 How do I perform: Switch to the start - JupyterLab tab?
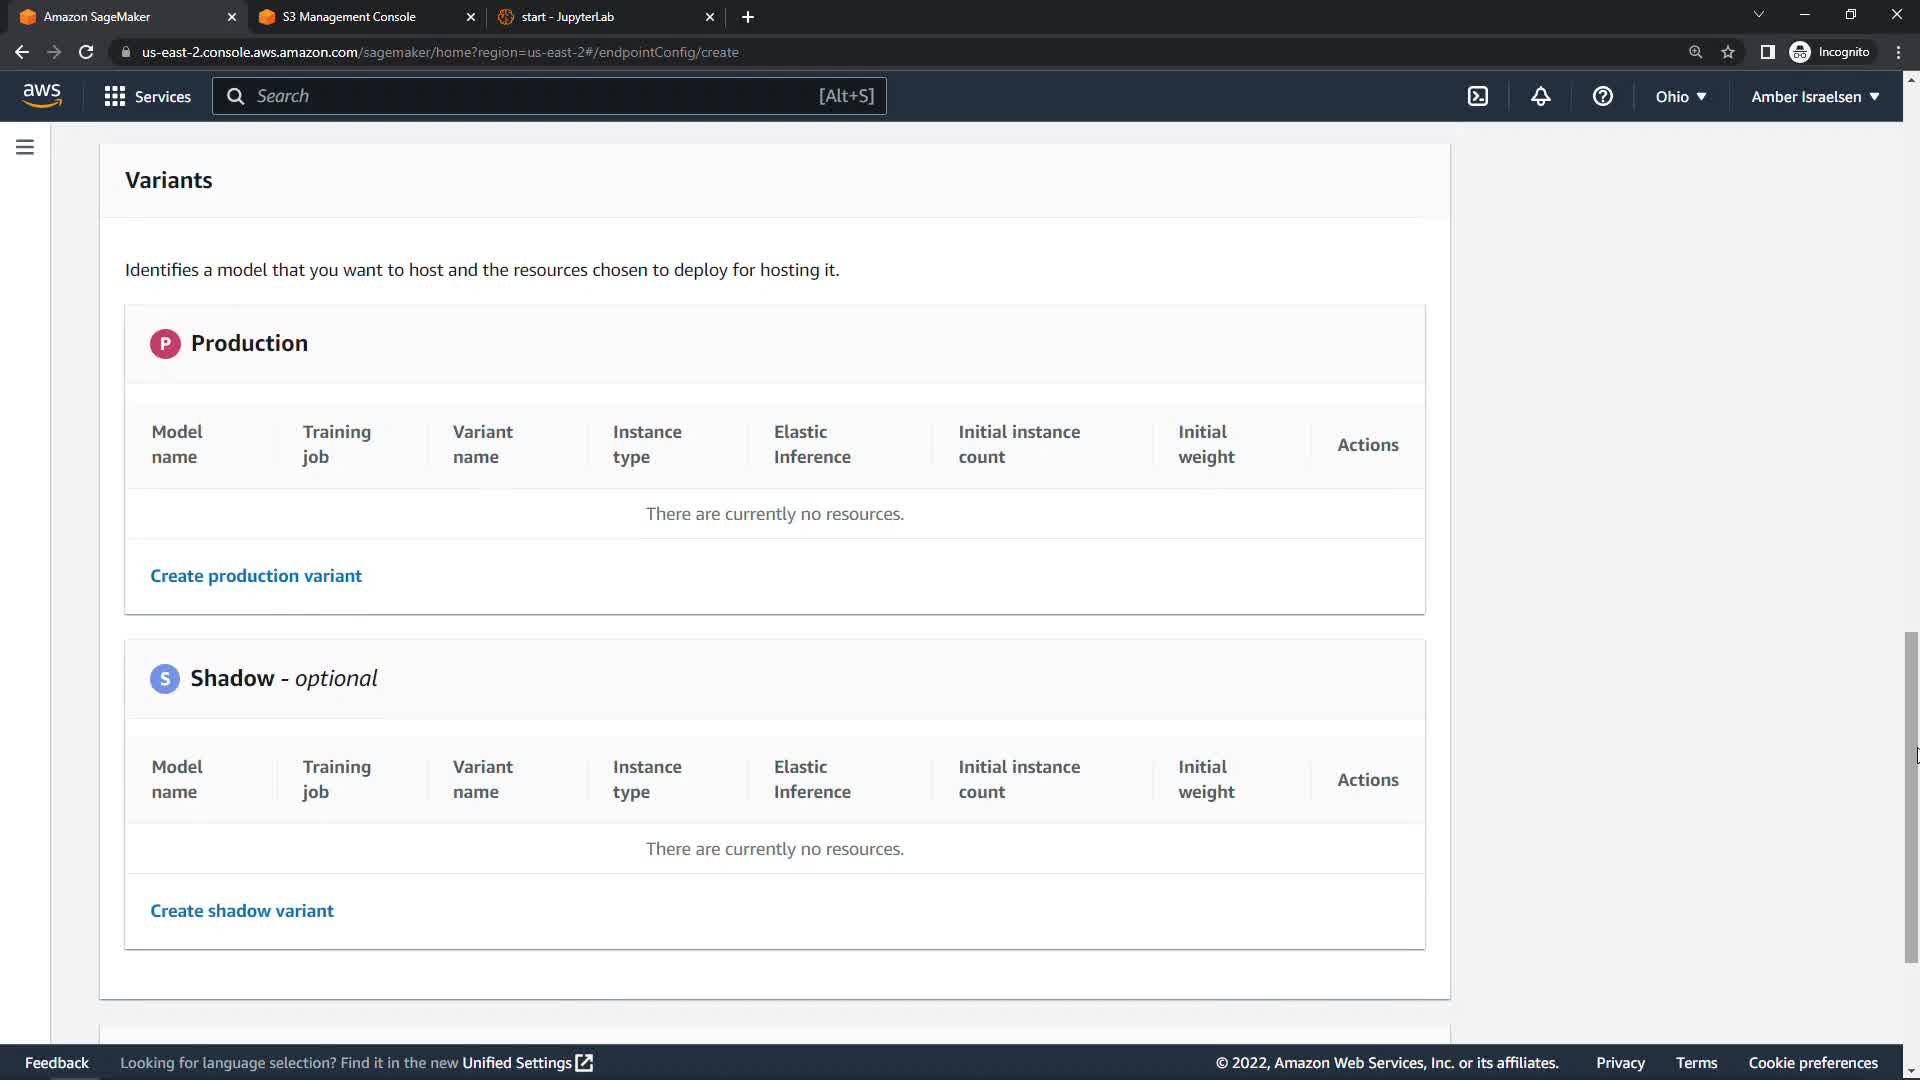(x=568, y=17)
